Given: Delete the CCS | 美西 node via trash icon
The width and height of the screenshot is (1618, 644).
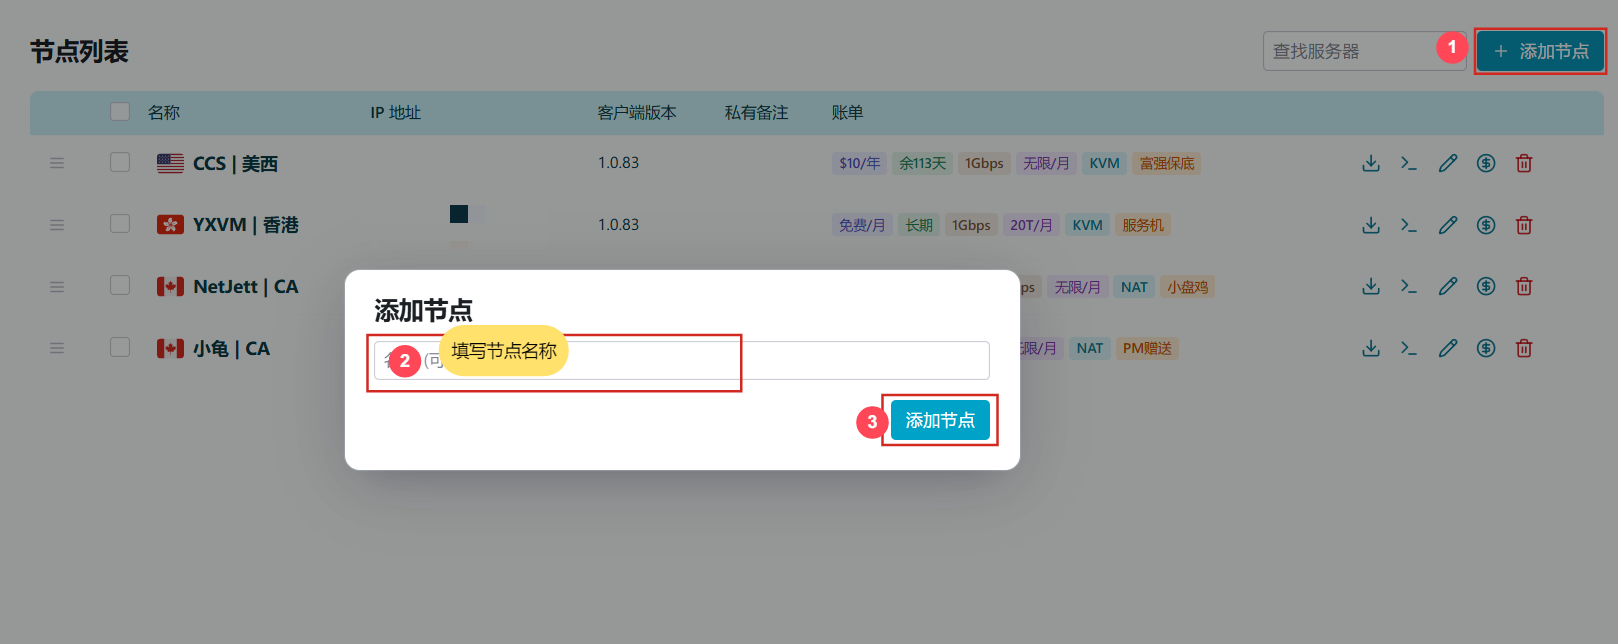Looking at the screenshot, I should 1524,163.
